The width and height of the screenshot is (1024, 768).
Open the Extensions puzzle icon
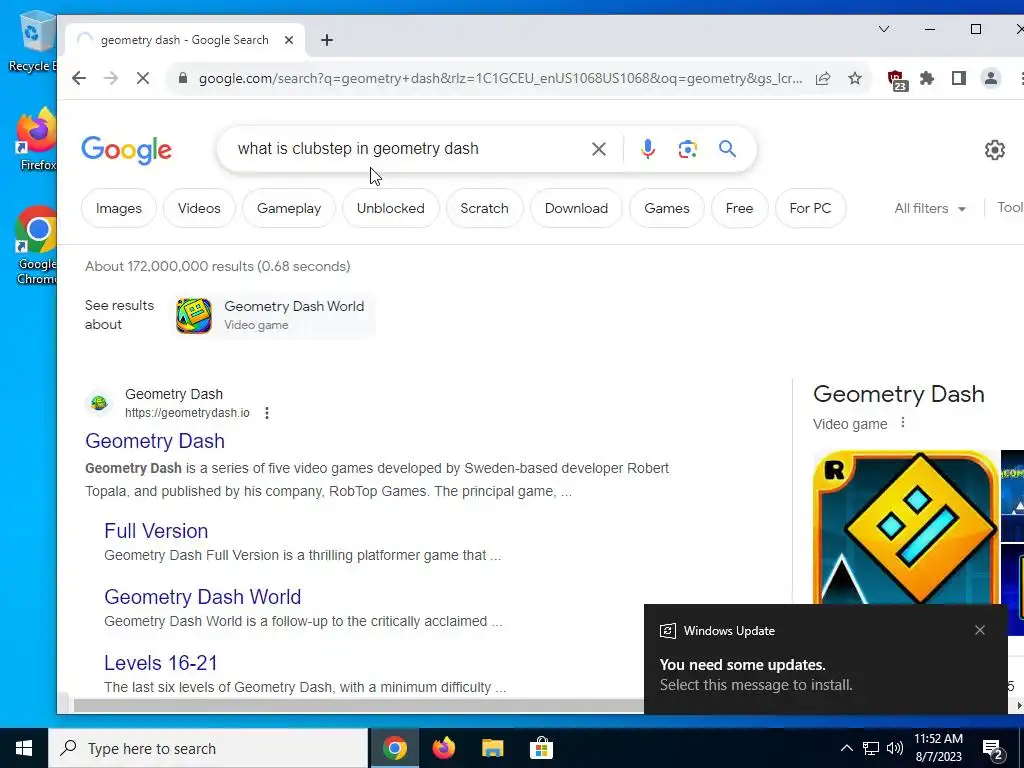point(927,78)
